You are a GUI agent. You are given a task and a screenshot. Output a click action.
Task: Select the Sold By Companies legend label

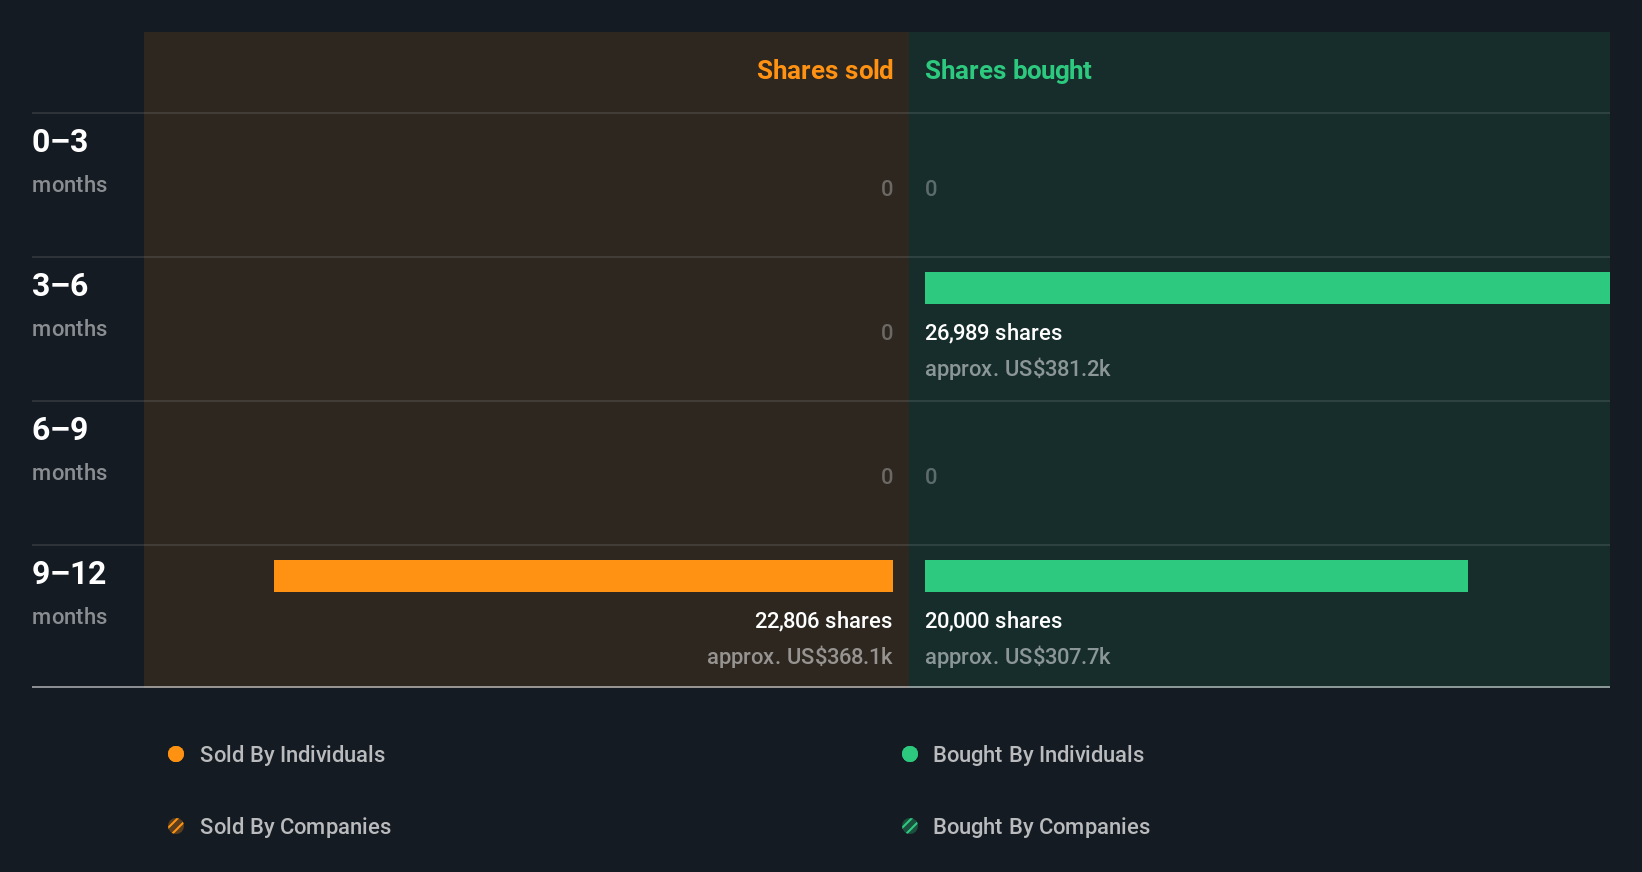click(295, 826)
